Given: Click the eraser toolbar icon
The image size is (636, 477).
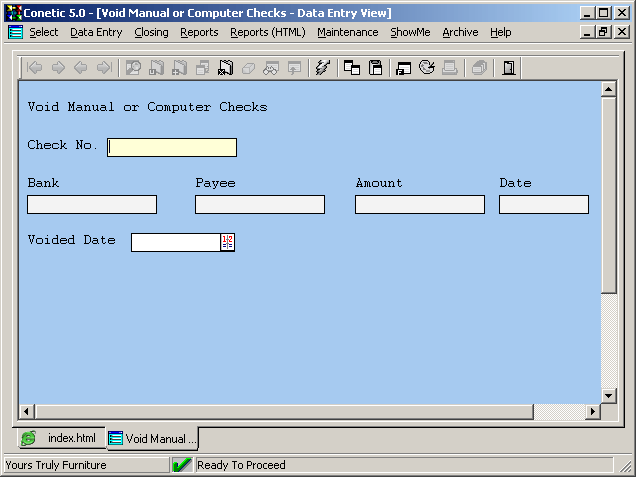Looking at the screenshot, I should coord(248,68).
